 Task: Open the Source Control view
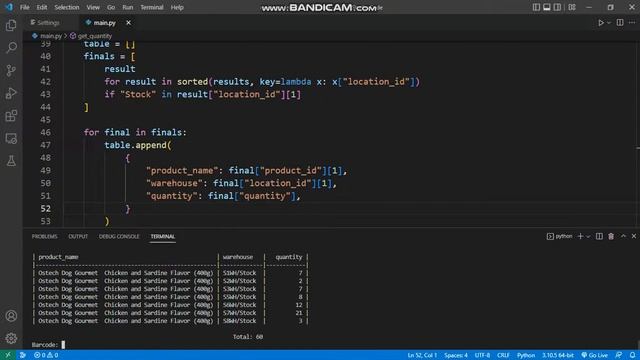[11, 71]
